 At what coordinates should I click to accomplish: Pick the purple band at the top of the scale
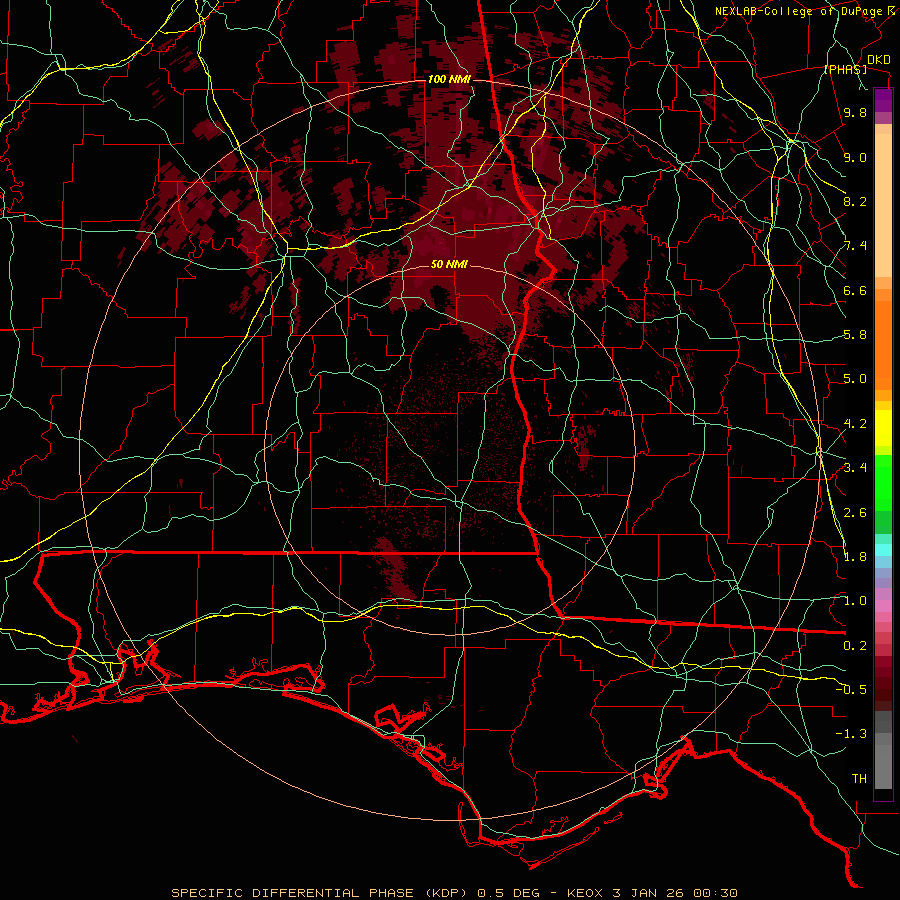883,100
